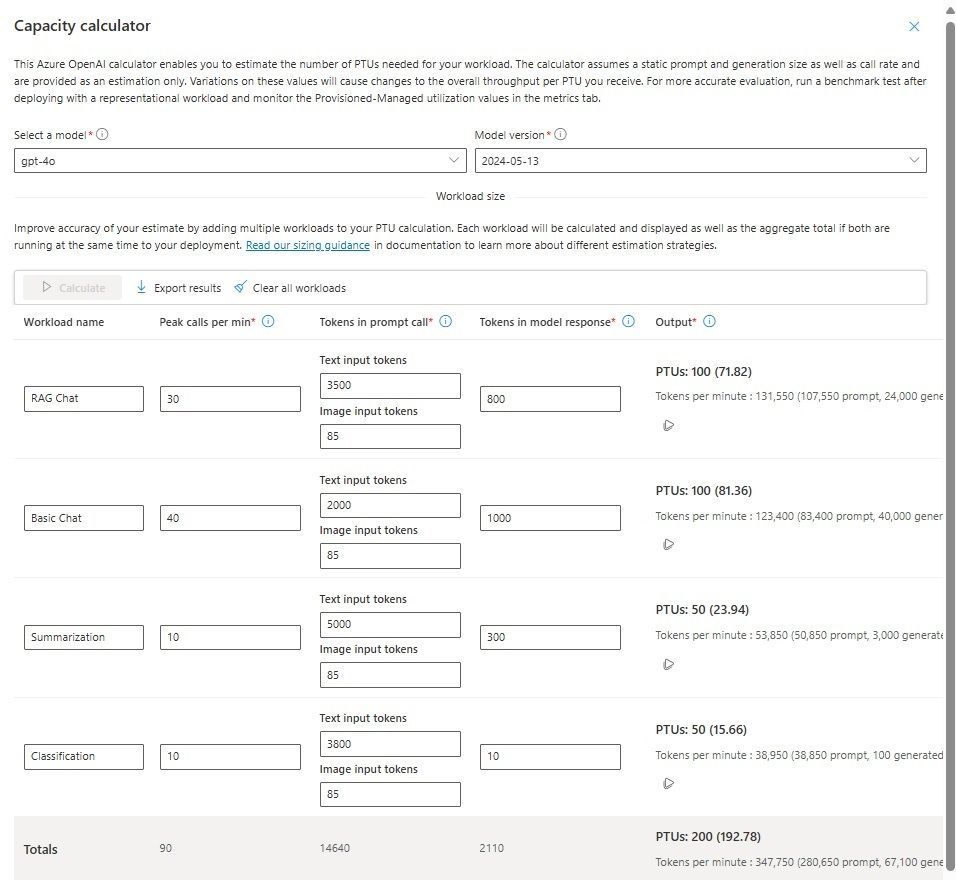Click the info icon beside Select a model
This screenshot has width=956, height=880.
[x=102, y=135]
